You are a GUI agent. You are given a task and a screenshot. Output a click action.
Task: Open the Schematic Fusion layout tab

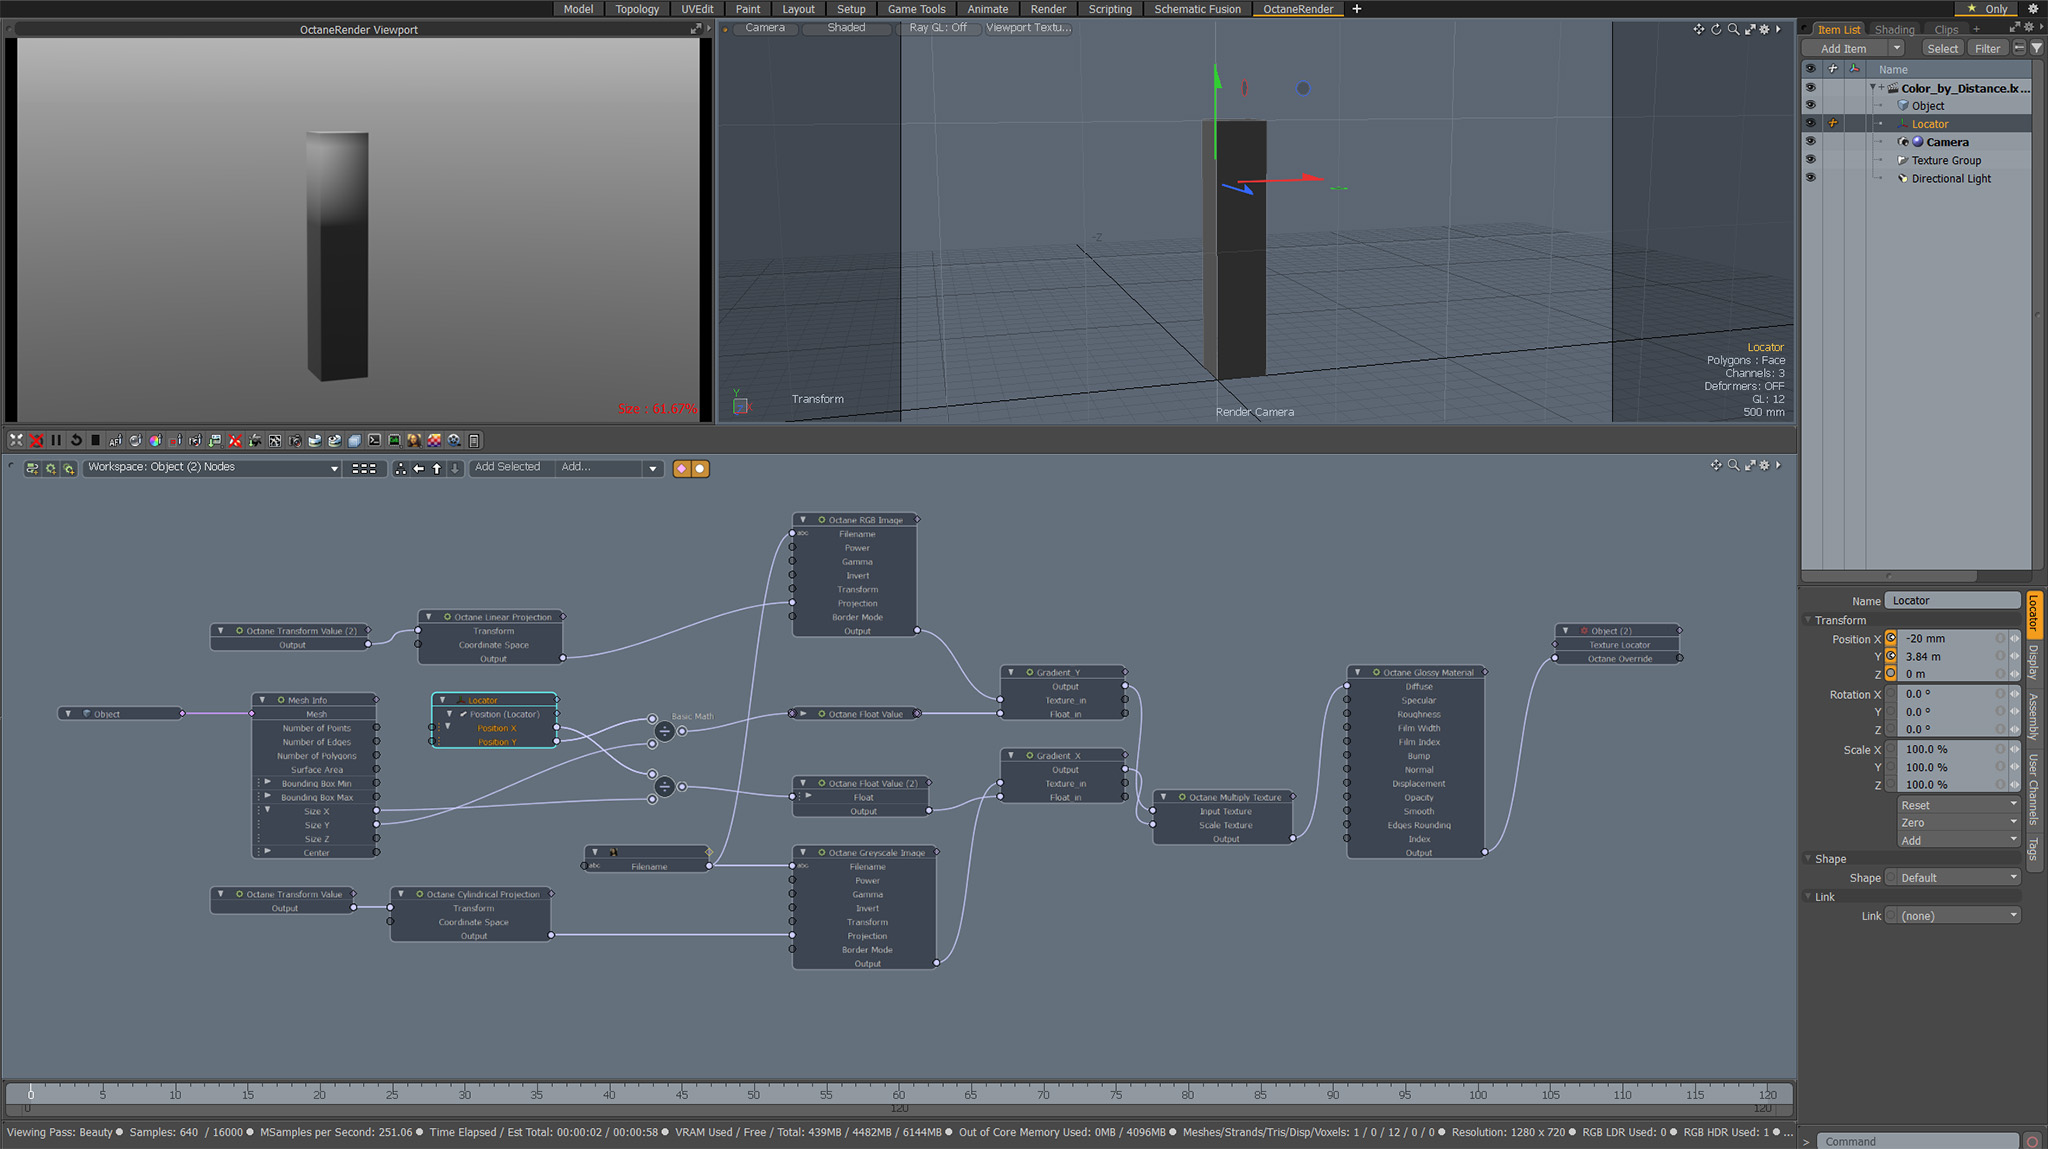(1197, 9)
